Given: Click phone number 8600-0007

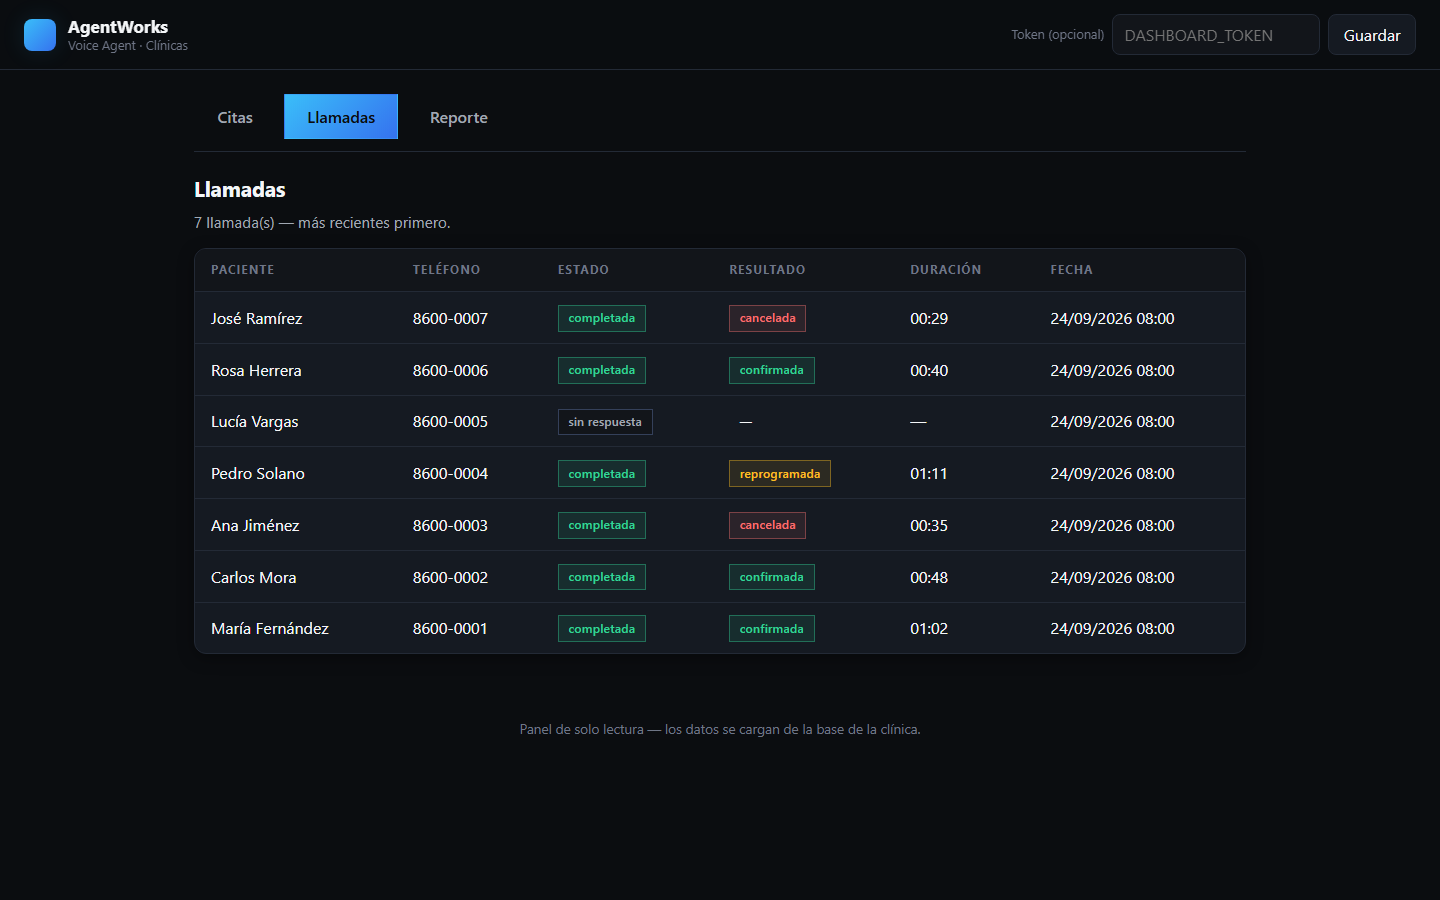Looking at the screenshot, I should 450,318.
